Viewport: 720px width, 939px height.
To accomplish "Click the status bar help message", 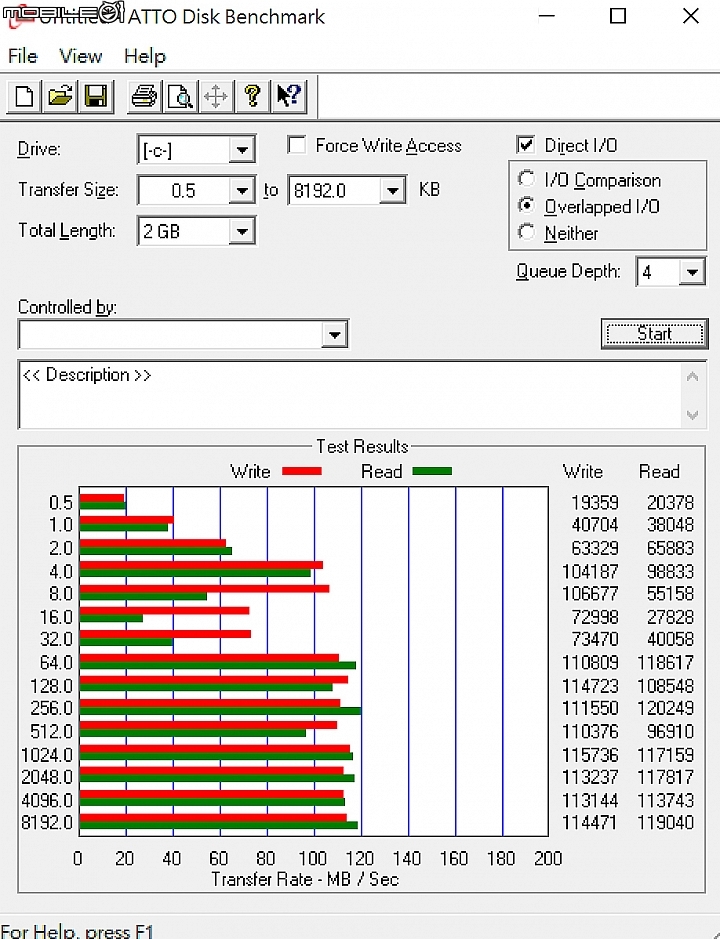I will coord(77,931).
